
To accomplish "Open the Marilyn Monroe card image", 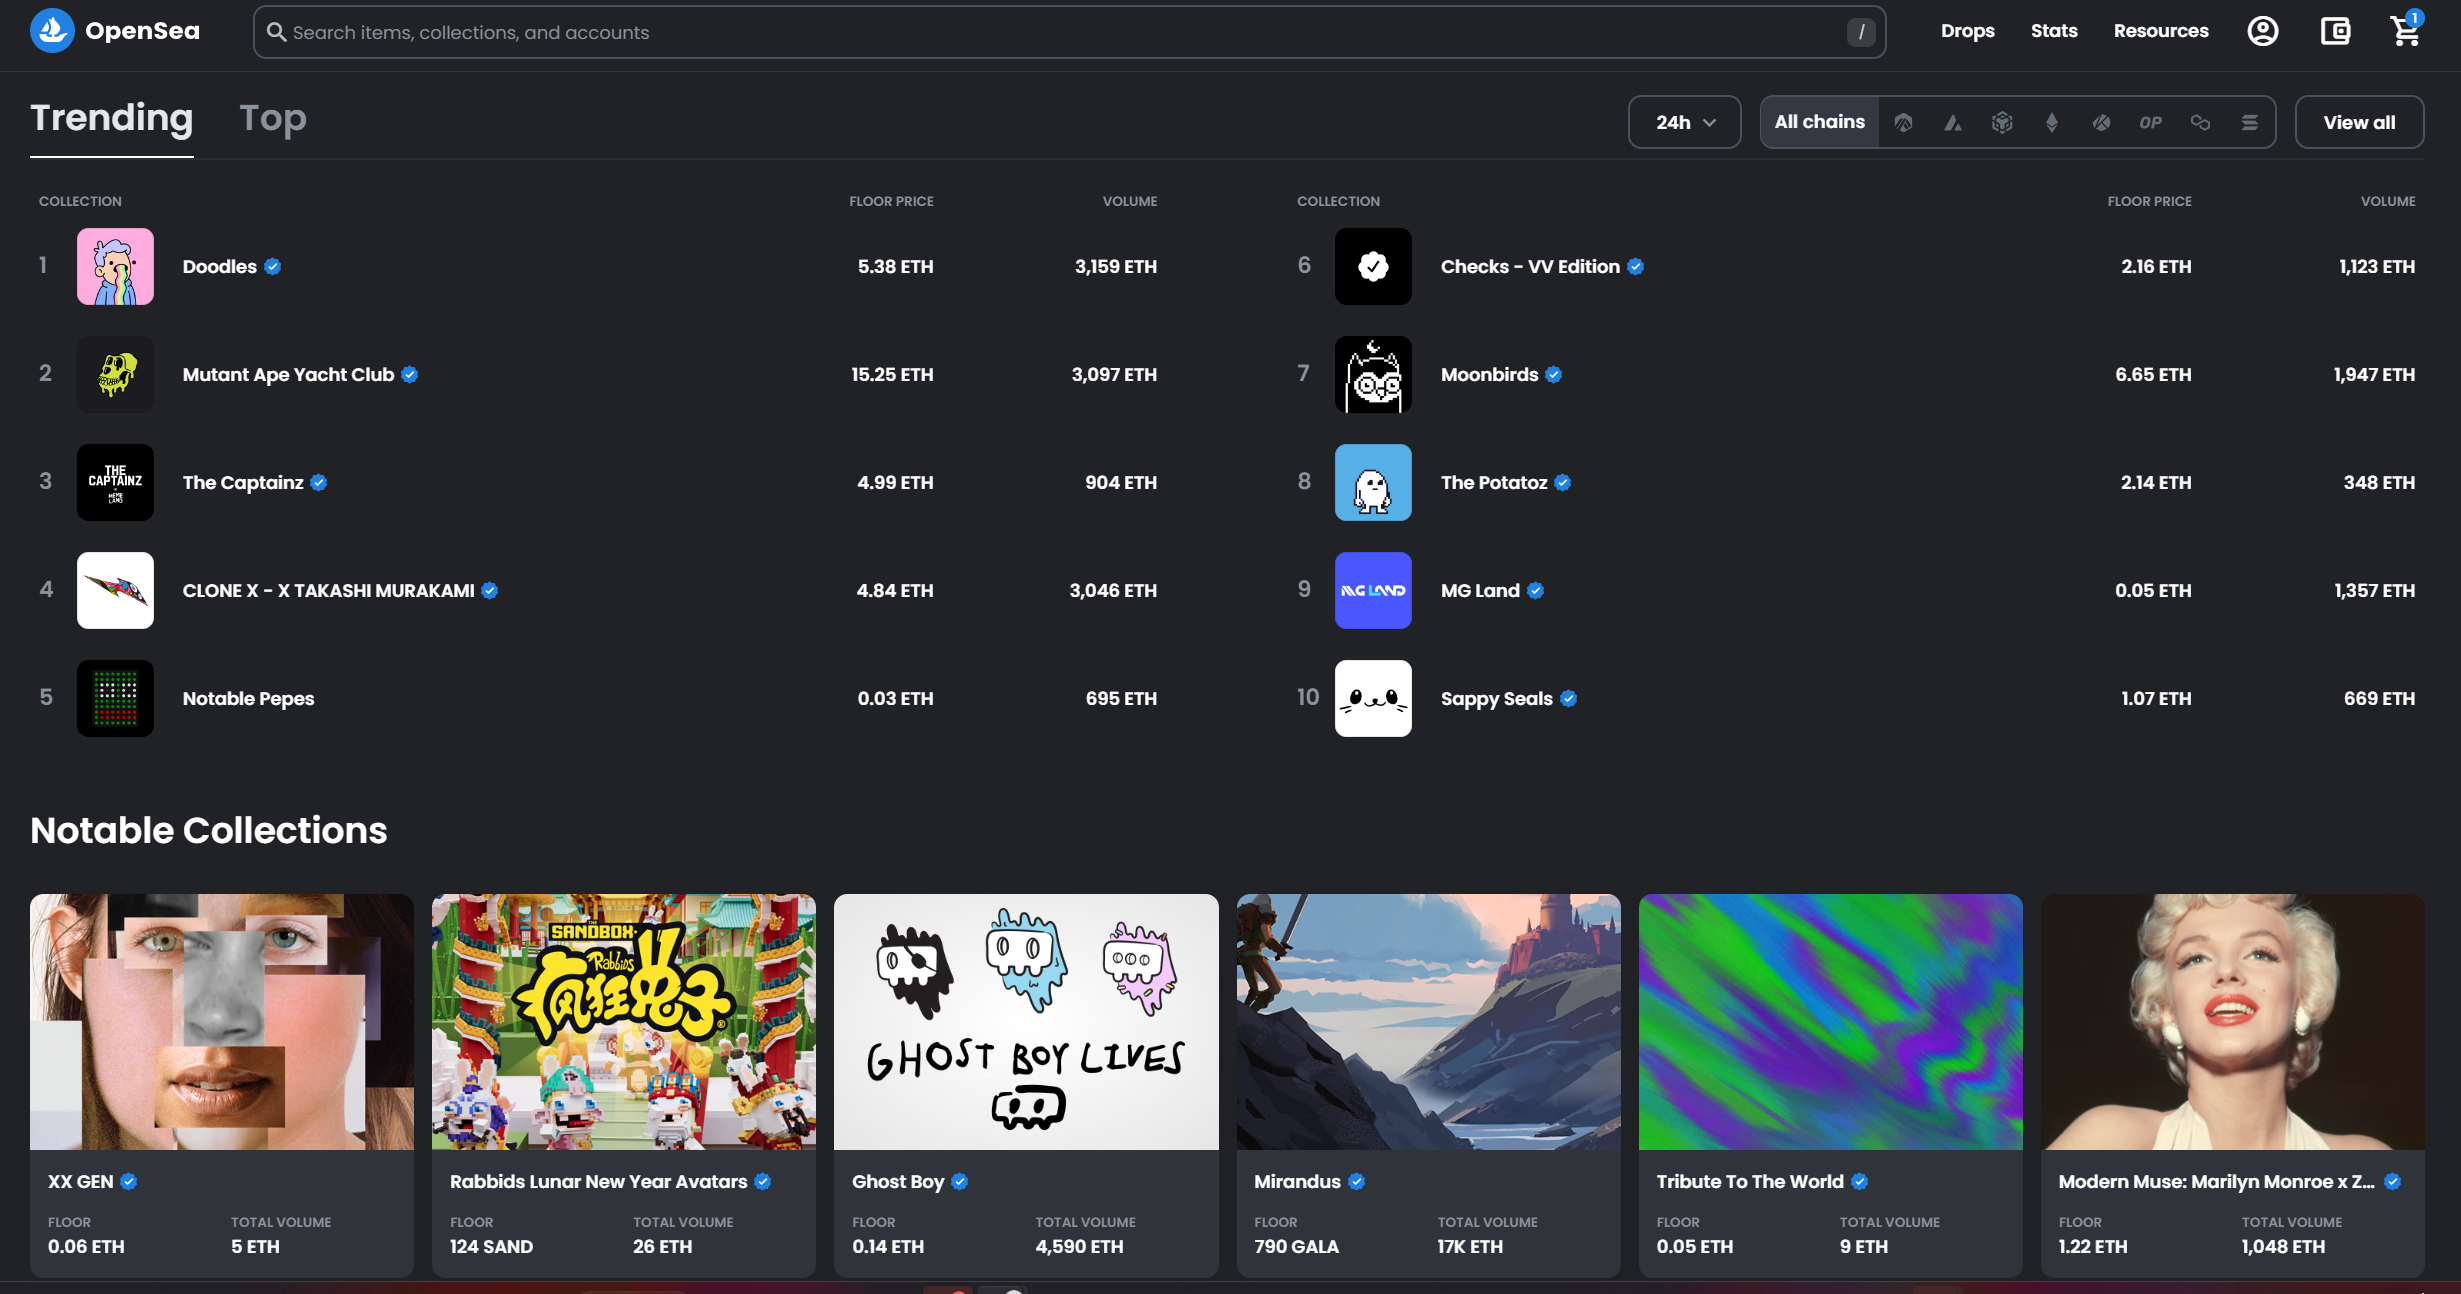I will (2232, 1022).
